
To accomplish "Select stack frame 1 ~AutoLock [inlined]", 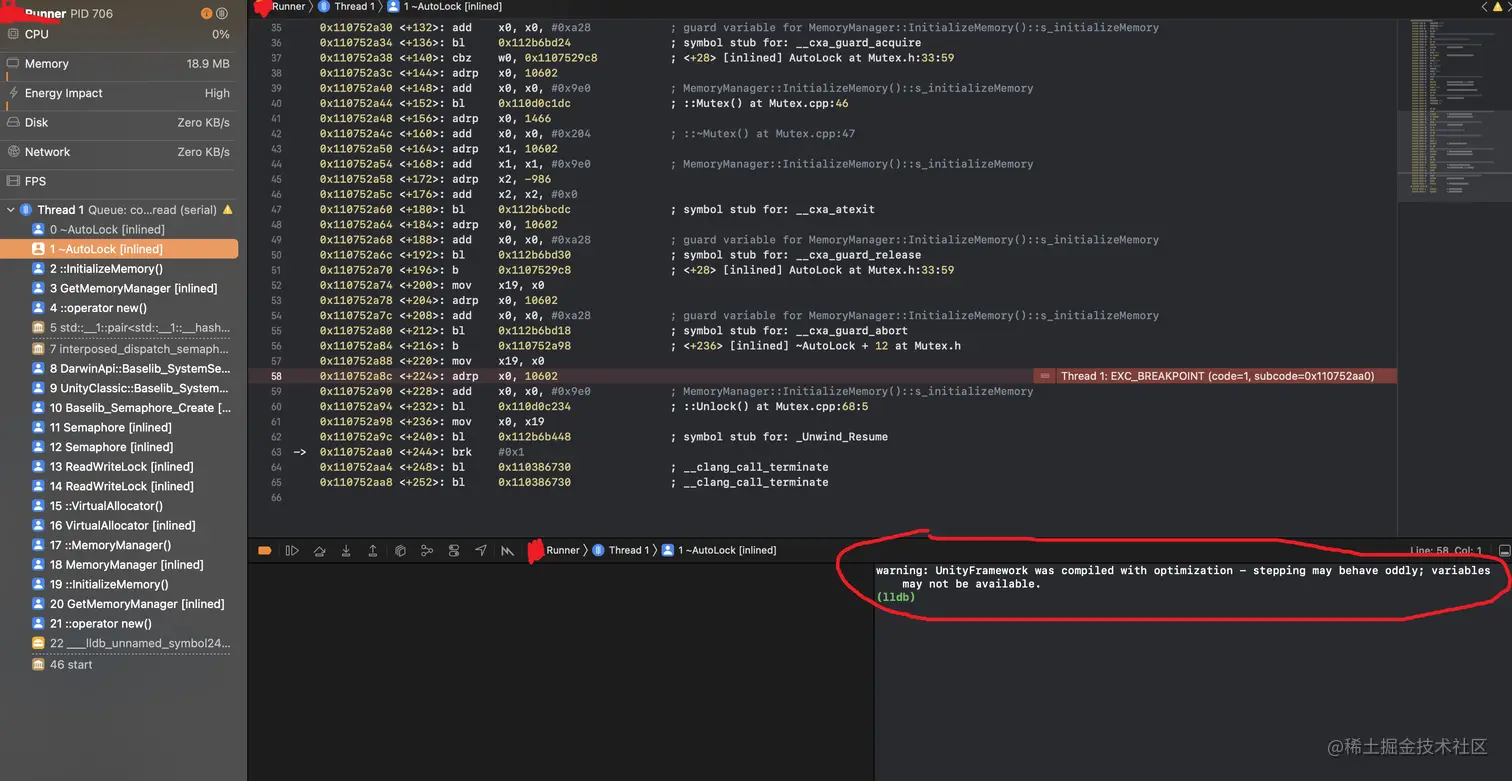I will tap(119, 249).
